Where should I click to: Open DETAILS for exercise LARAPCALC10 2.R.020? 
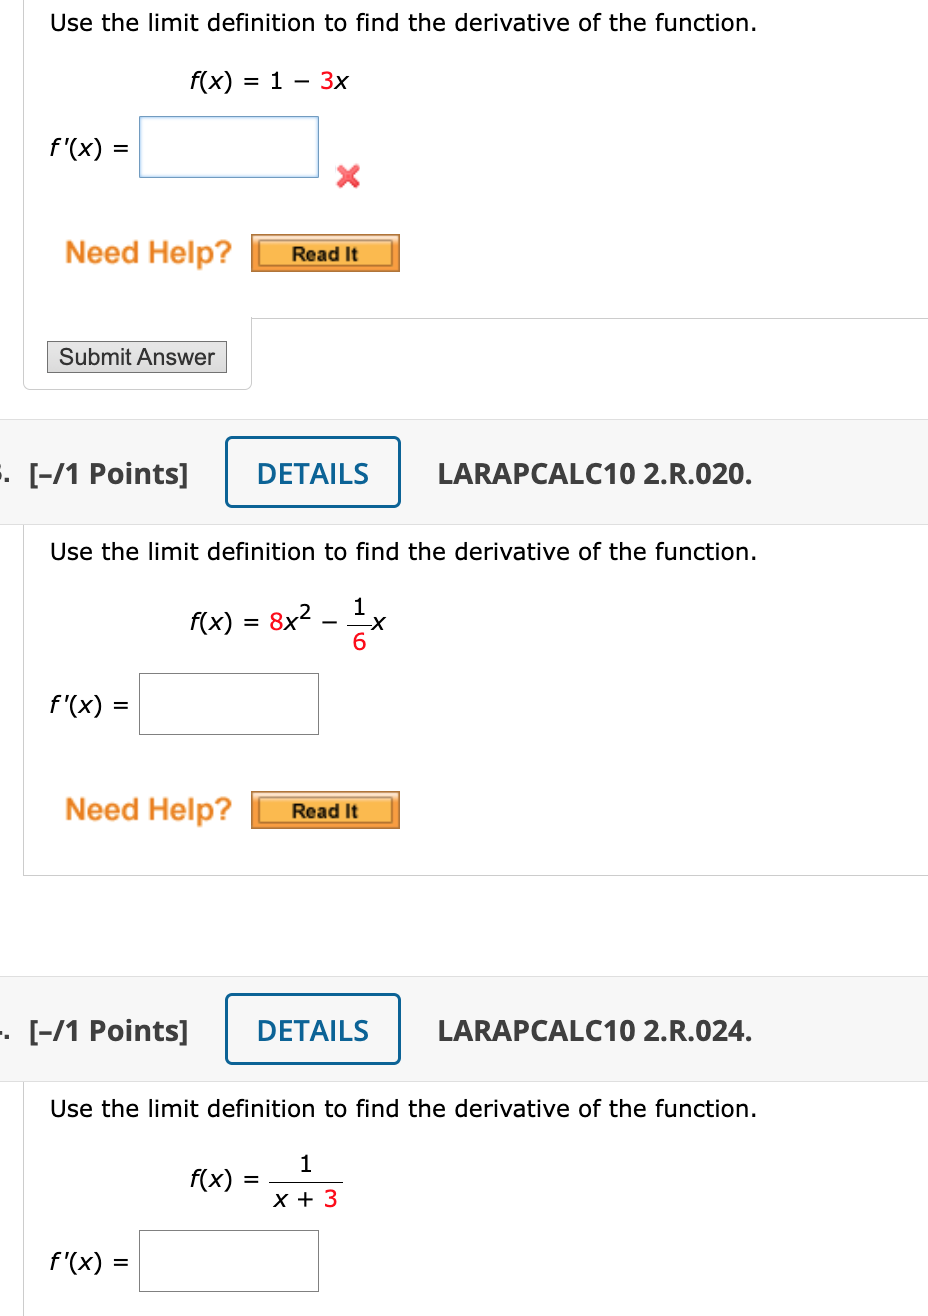click(312, 472)
